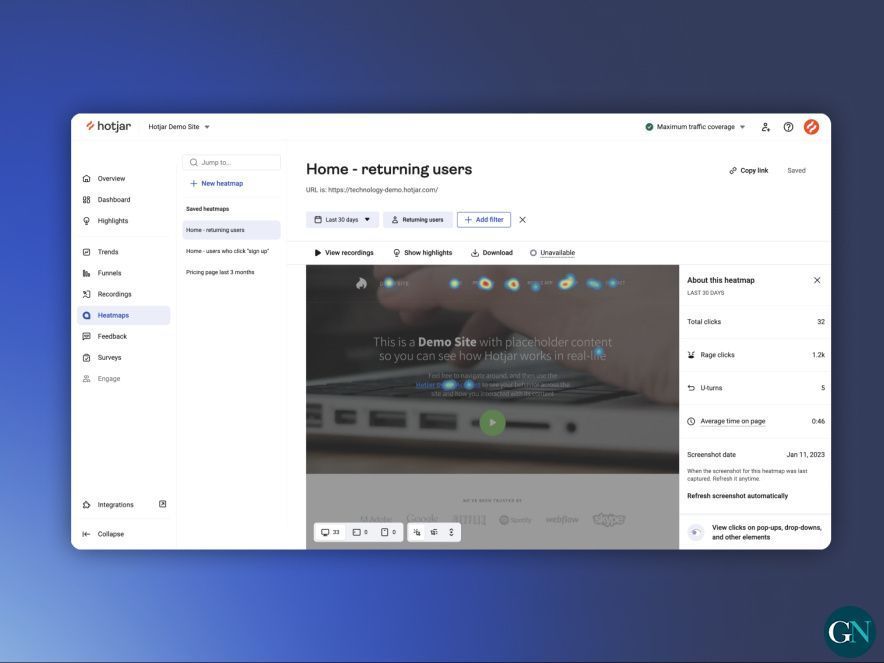Create a New heatmap
884x663 pixels.
[x=216, y=184]
